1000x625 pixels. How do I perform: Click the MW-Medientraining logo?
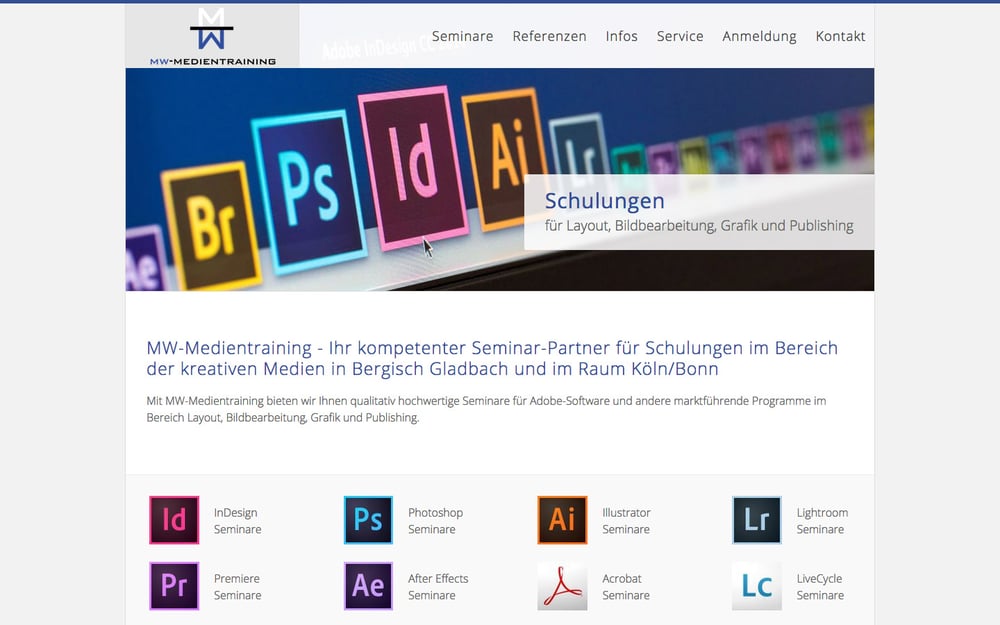[212, 36]
